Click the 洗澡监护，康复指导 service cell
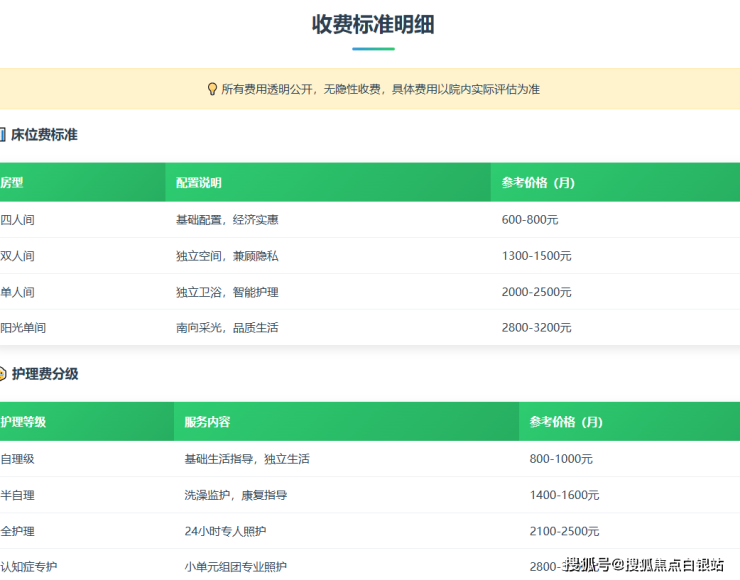The image size is (740, 580). point(235,495)
